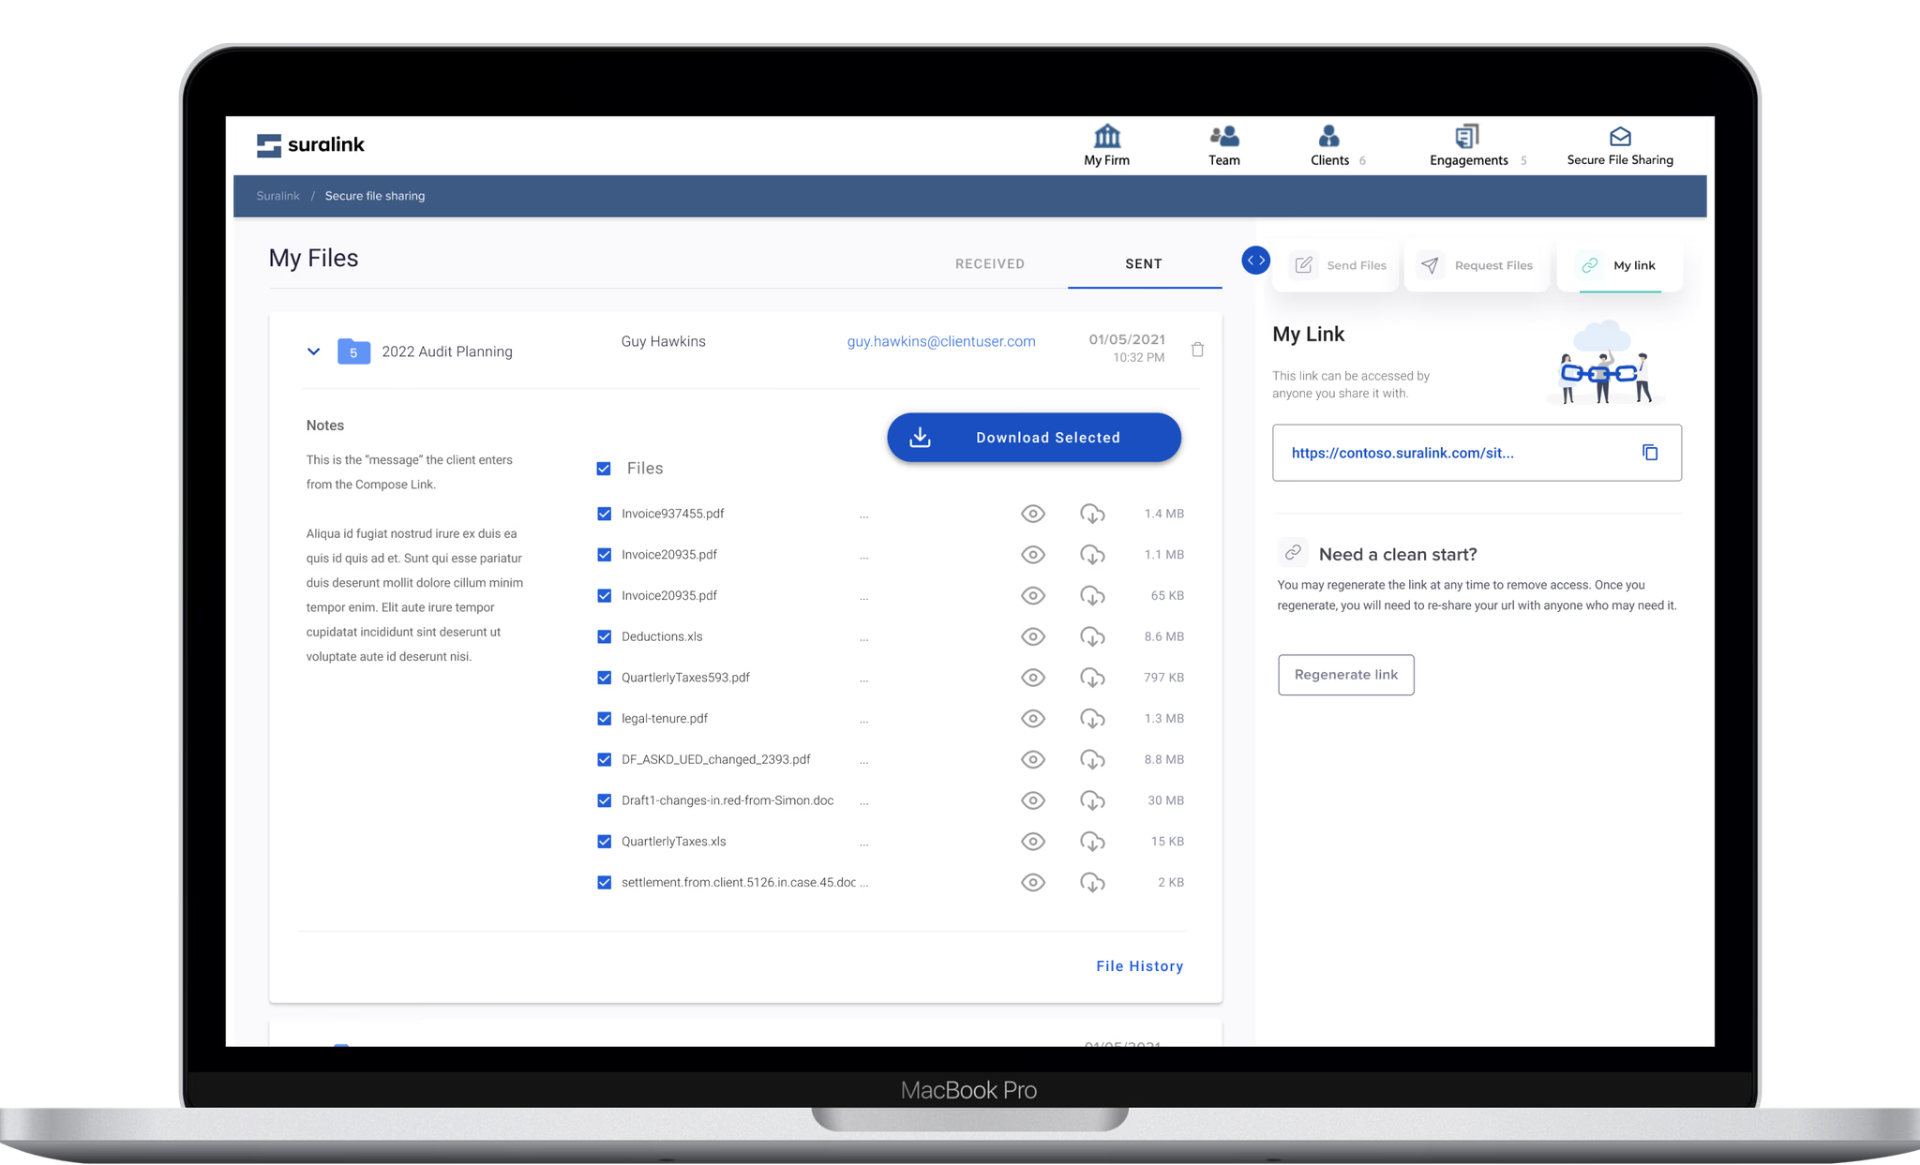Screen dimensions: 1920x1165
Task: Copy the contoso.suralink.com link
Action: click(x=1650, y=453)
